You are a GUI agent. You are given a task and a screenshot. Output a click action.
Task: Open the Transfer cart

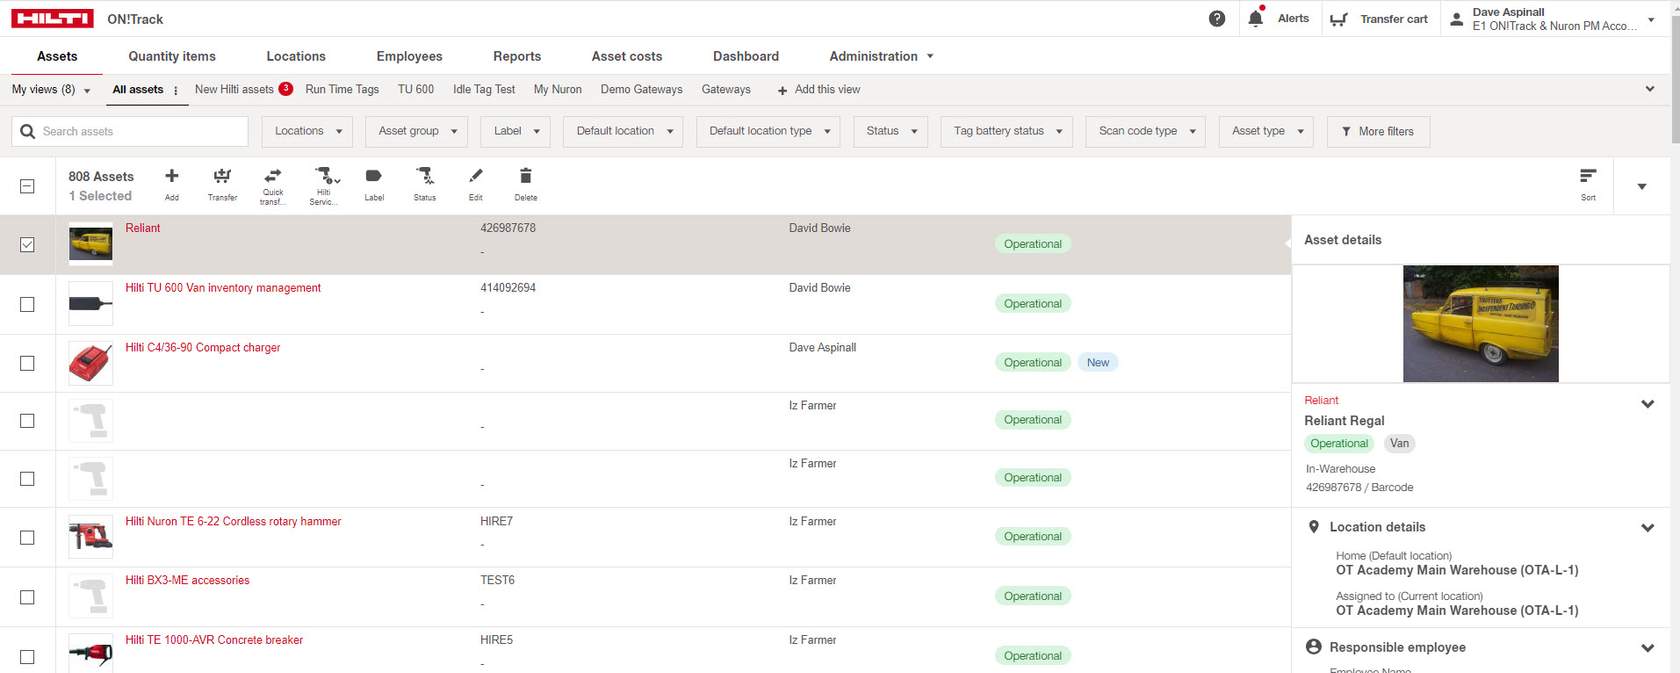click(x=1378, y=19)
